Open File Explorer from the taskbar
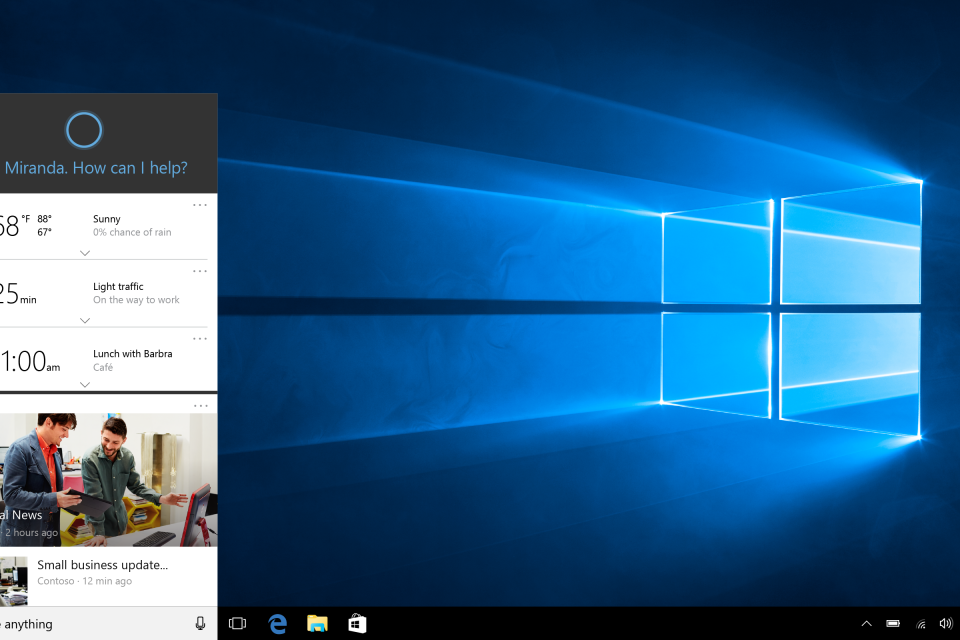The width and height of the screenshot is (960, 640). [317, 624]
